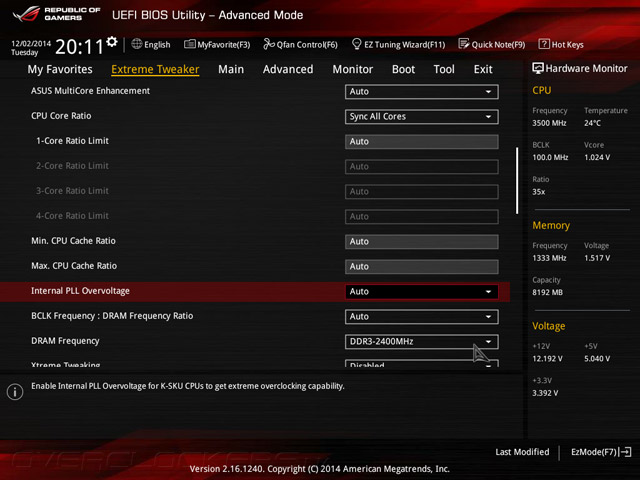
Task: Go to the Main tab
Action: tap(231, 69)
